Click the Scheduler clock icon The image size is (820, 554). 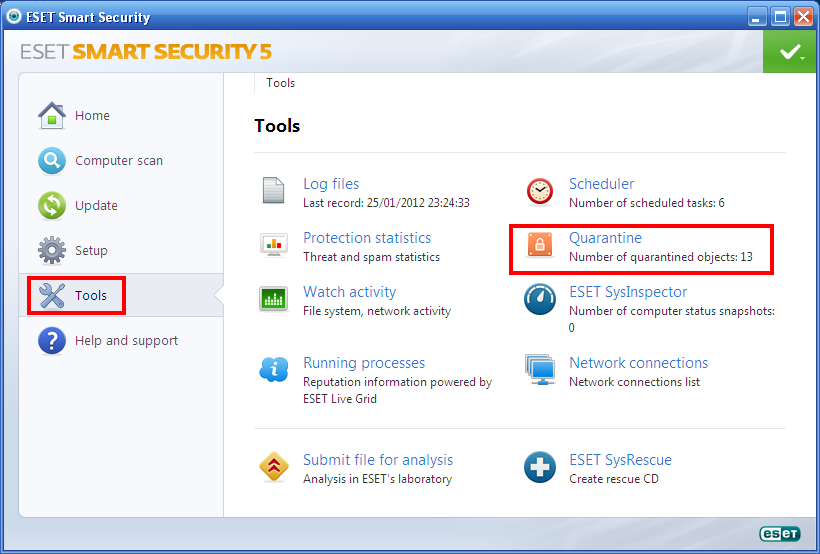(x=540, y=191)
